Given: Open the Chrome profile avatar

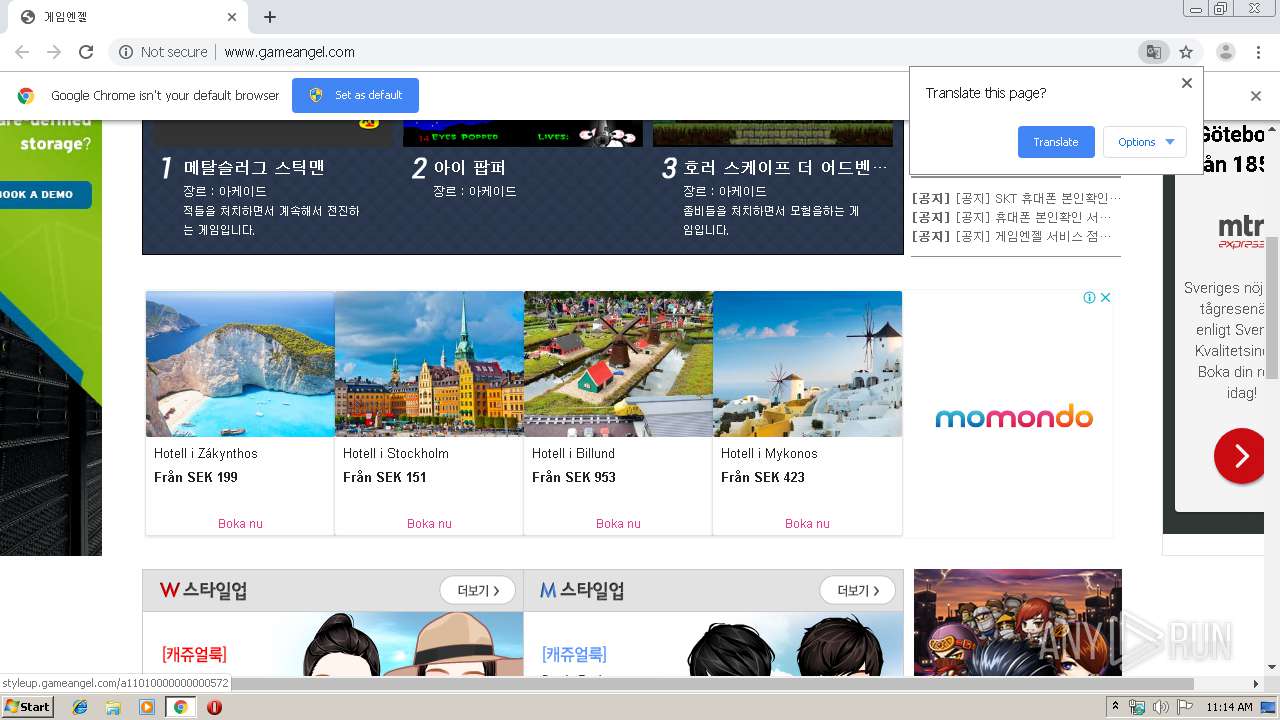Looking at the screenshot, I should 1225,52.
